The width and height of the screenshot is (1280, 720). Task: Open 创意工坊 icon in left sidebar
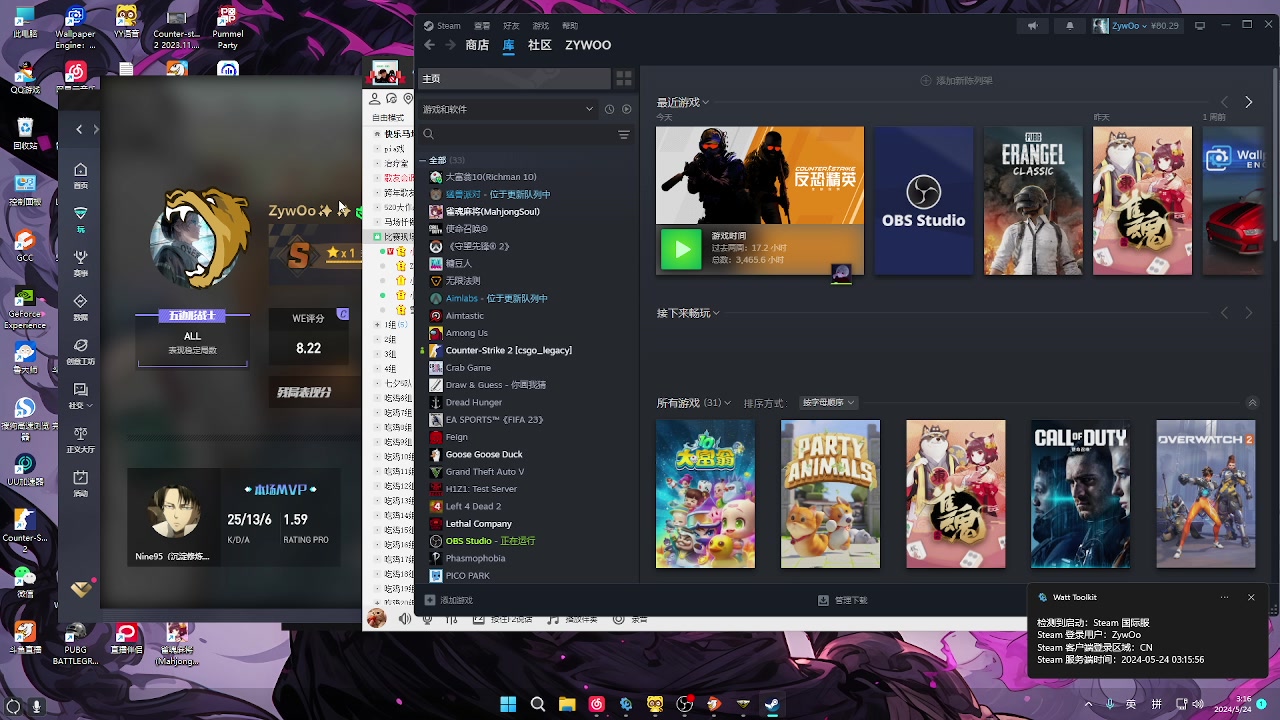click(x=81, y=352)
